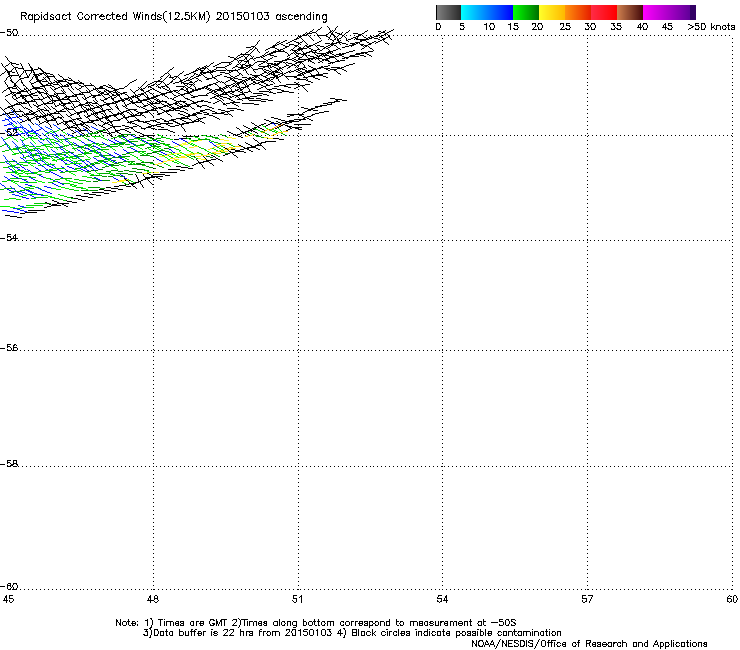Click the longitude label '57'
This screenshot has height=650, width=740.
coord(587,599)
